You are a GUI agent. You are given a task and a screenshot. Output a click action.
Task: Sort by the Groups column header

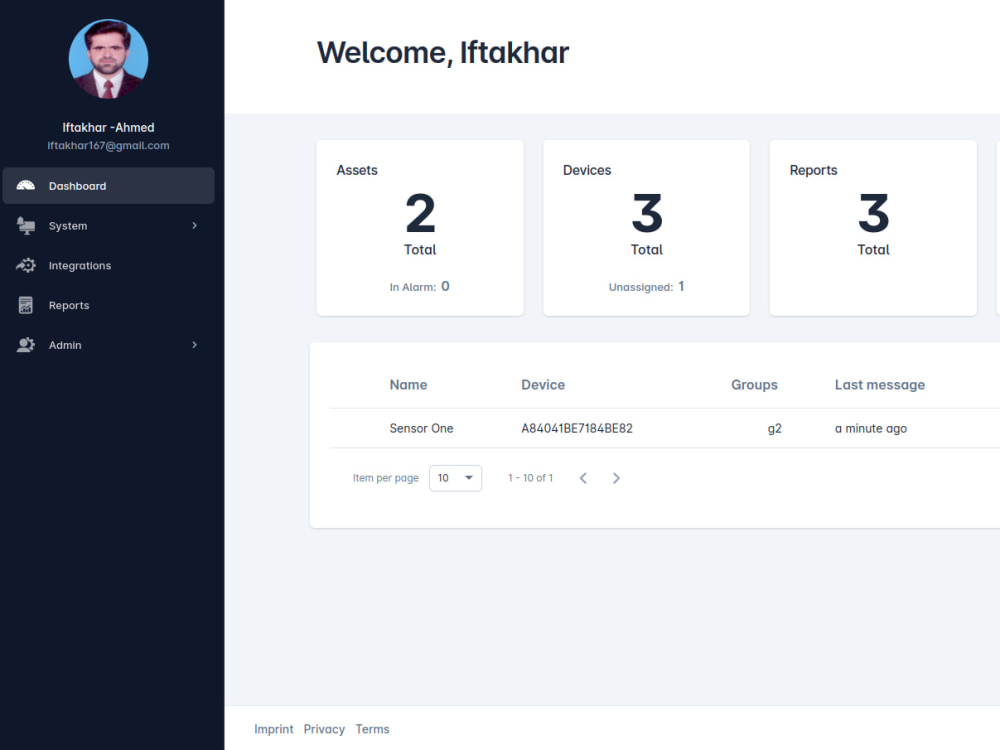(x=754, y=385)
